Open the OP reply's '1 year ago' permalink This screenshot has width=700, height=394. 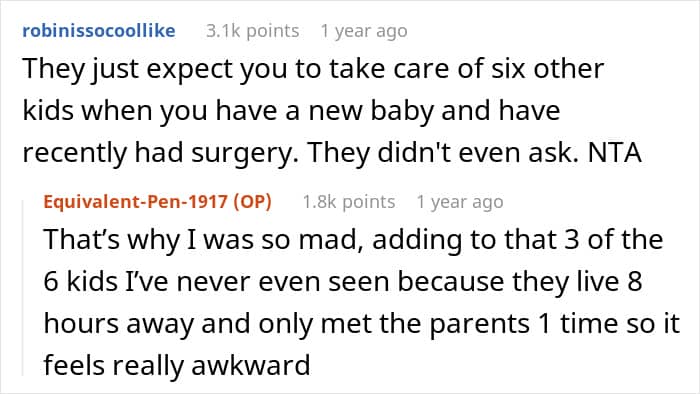460,202
